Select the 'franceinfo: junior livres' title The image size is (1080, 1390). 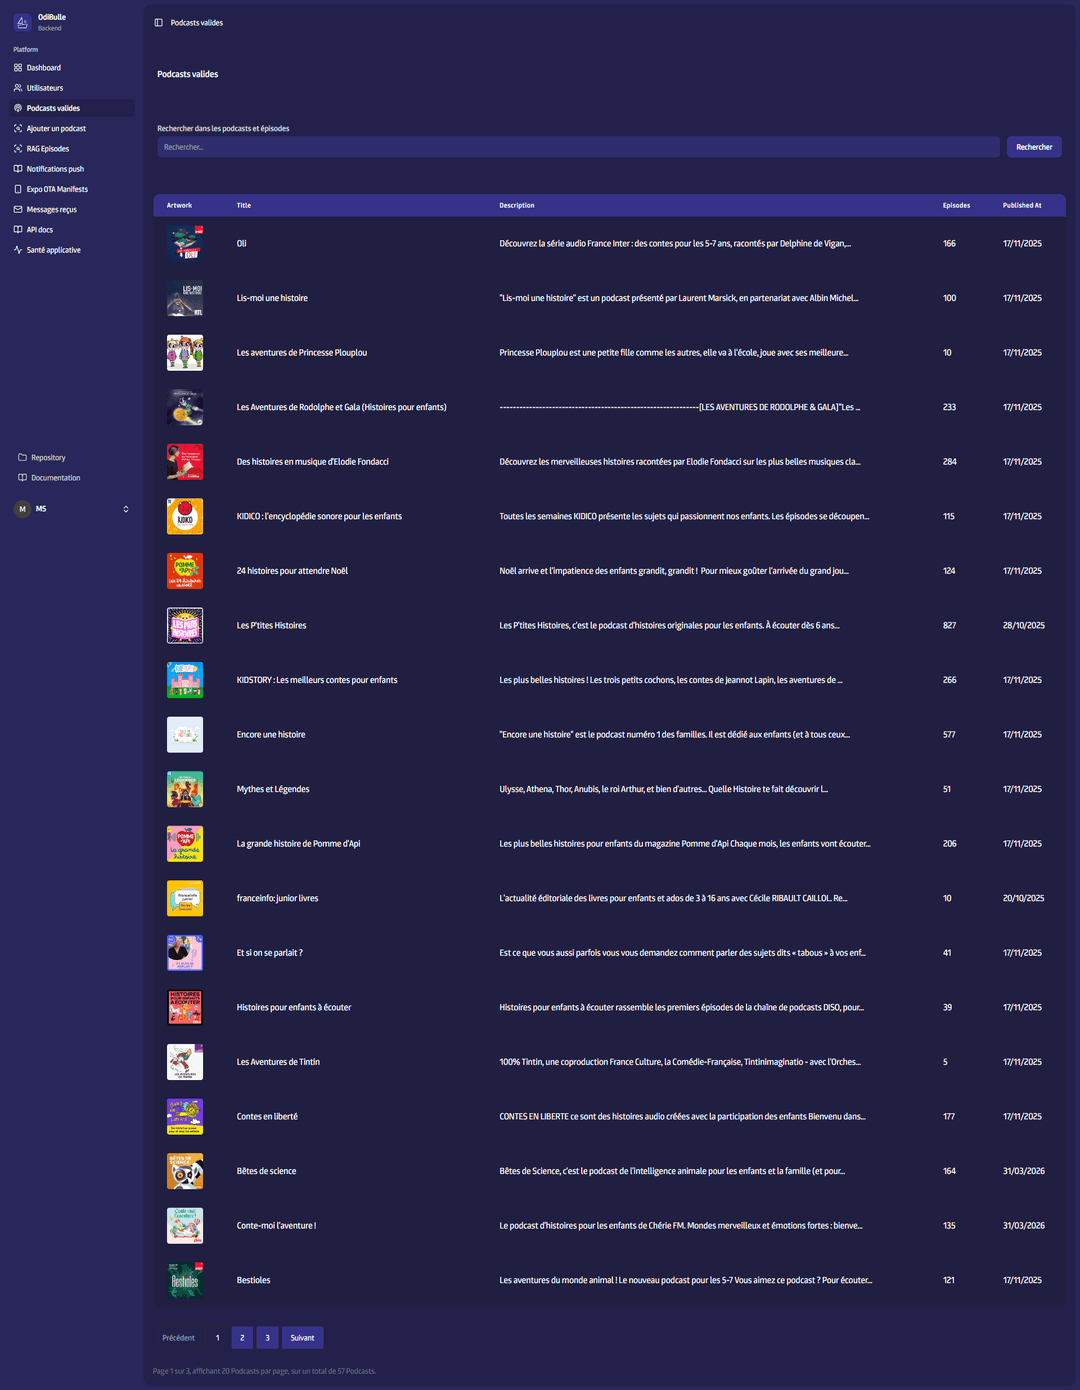click(277, 898)
